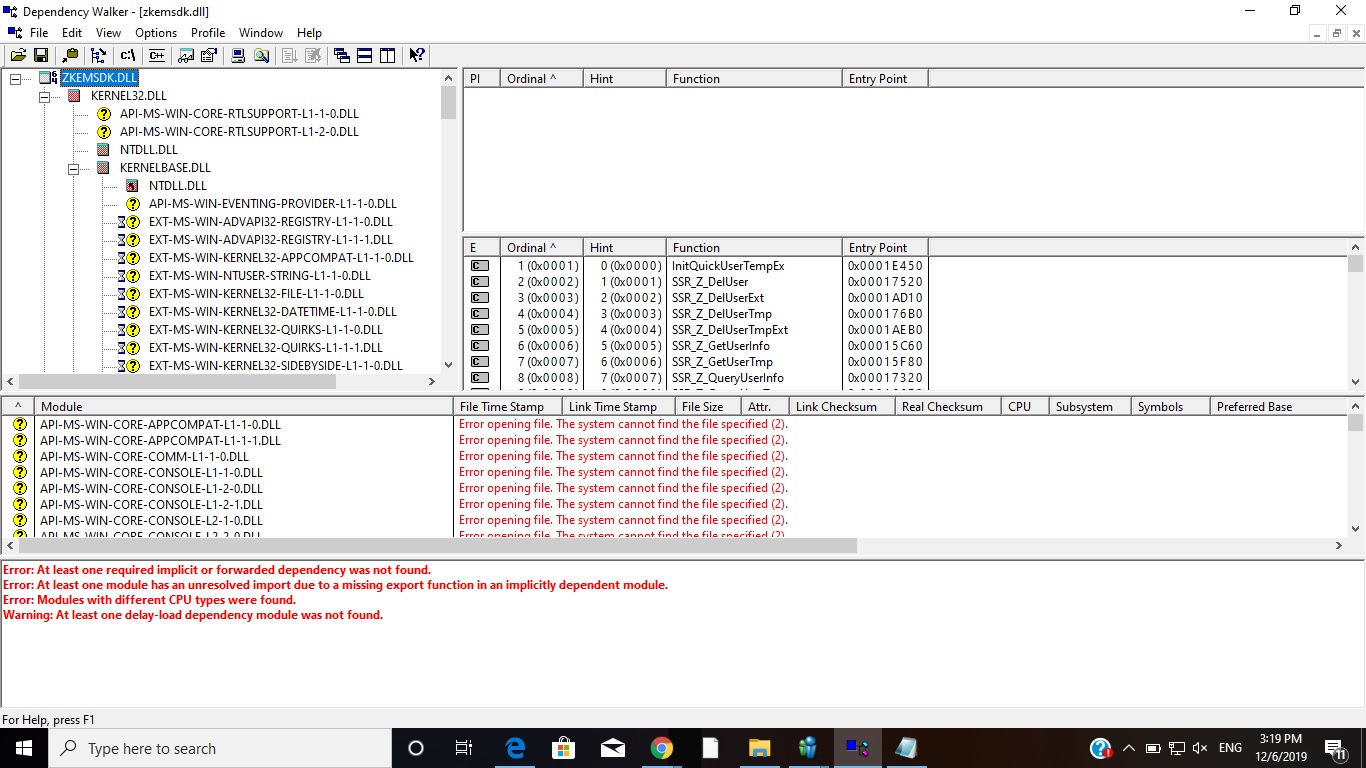This screenshot has width=1366, height=768.
Task: Click the module list horizontal scrollbar thumb
Action: point(437,546)
